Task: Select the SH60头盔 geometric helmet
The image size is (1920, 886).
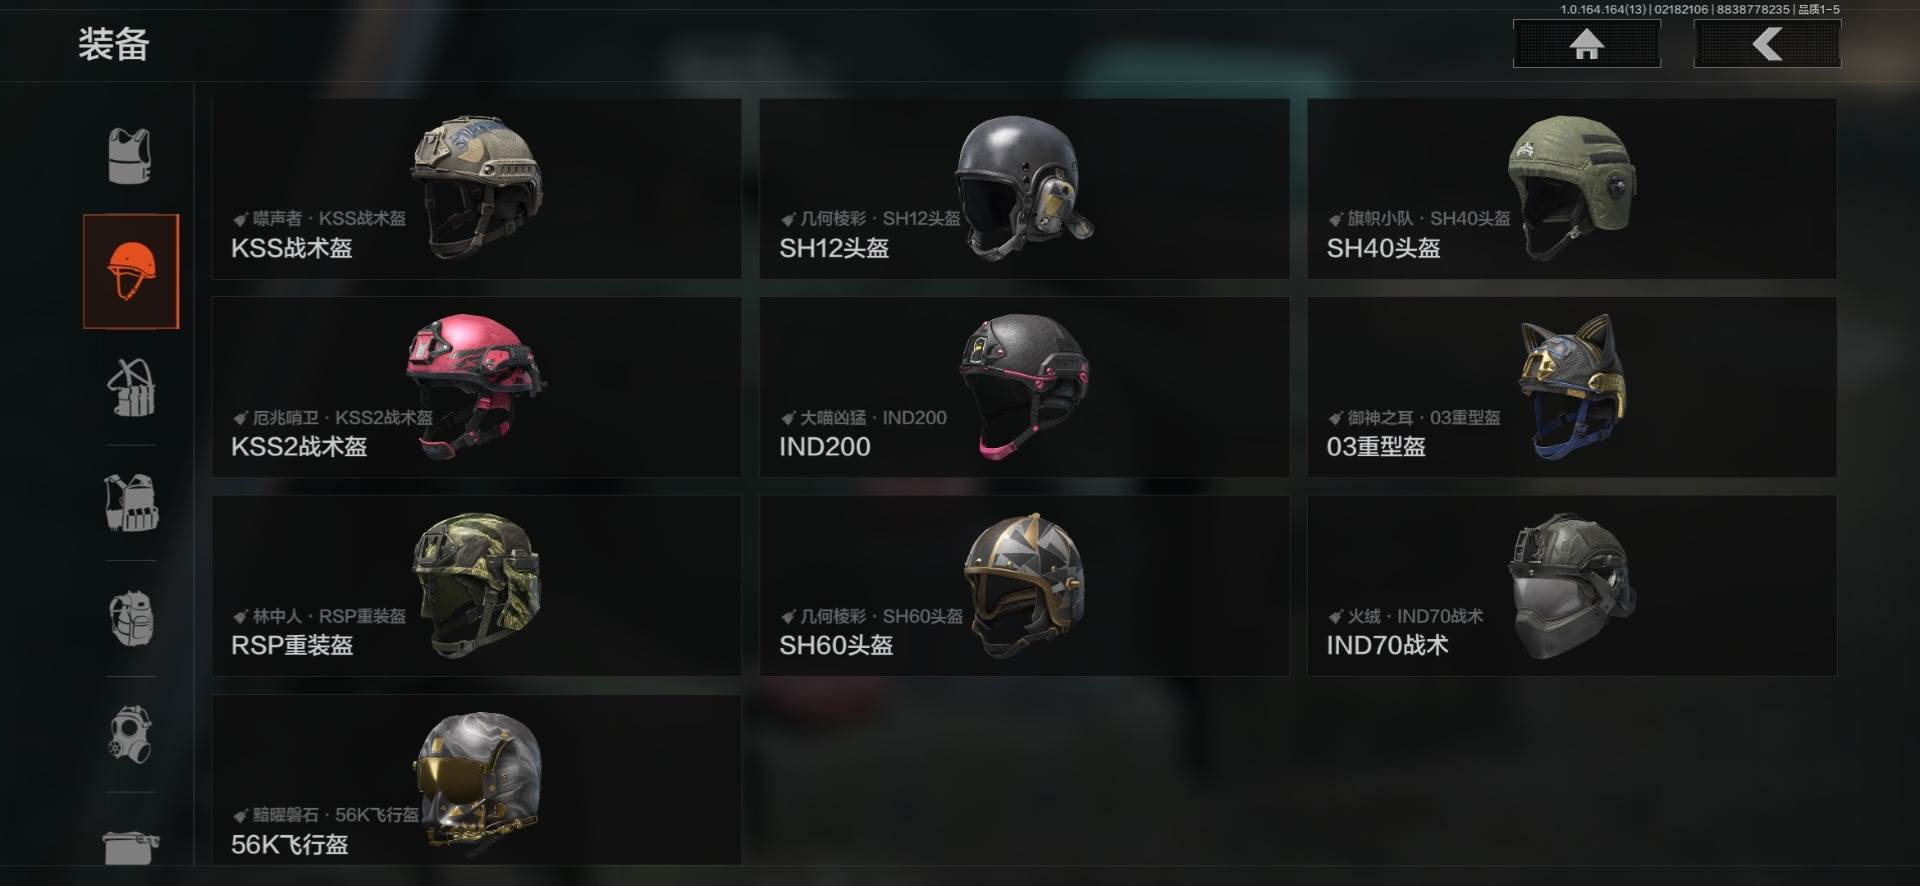Action: pyautogui.click(x=1024, y=585)
